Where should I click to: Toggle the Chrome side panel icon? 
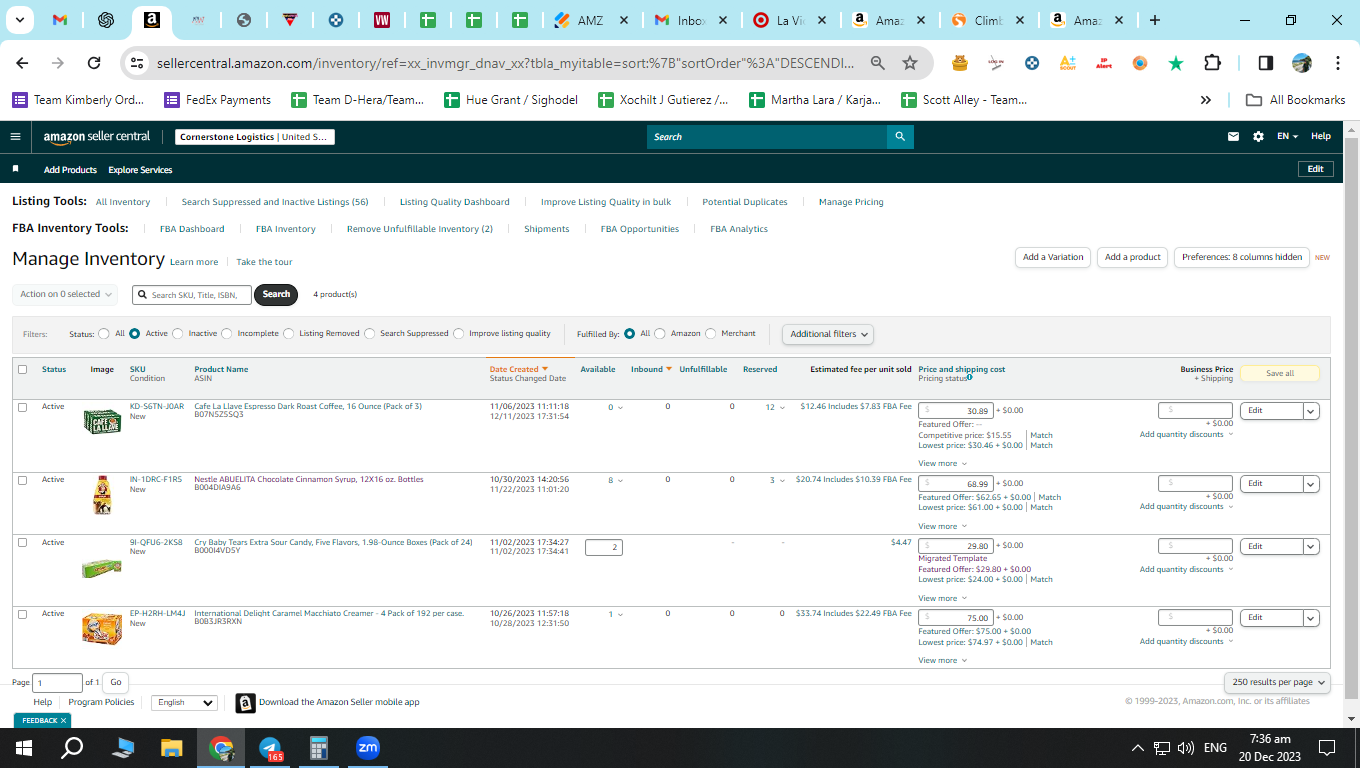click(x=1265, y=63)
